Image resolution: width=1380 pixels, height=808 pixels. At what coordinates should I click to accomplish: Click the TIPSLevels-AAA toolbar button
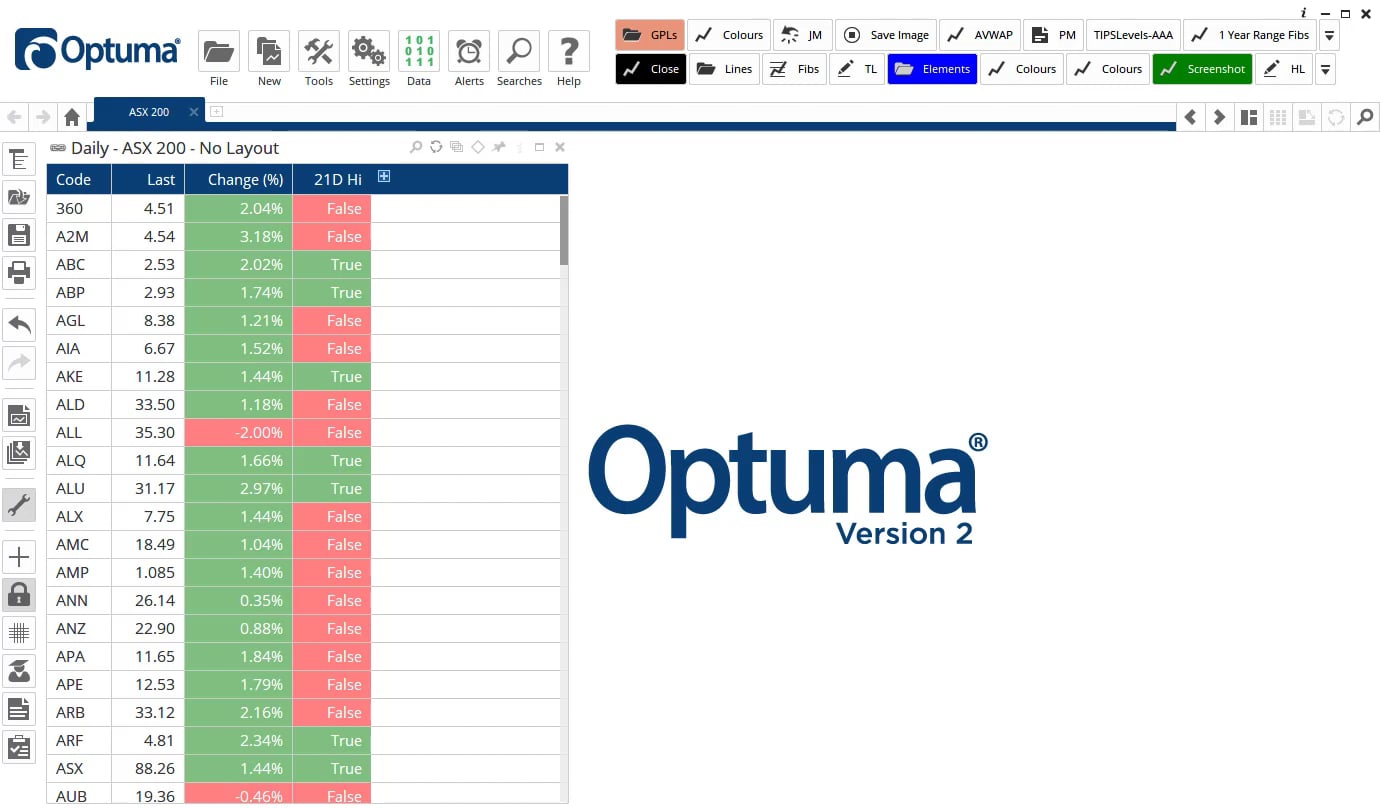pyautogui.click(x=1133, y=35)
